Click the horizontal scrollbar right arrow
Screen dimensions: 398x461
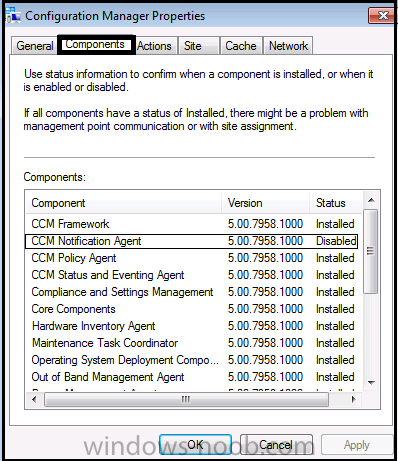pyautogui.click(x=354, y=399)
